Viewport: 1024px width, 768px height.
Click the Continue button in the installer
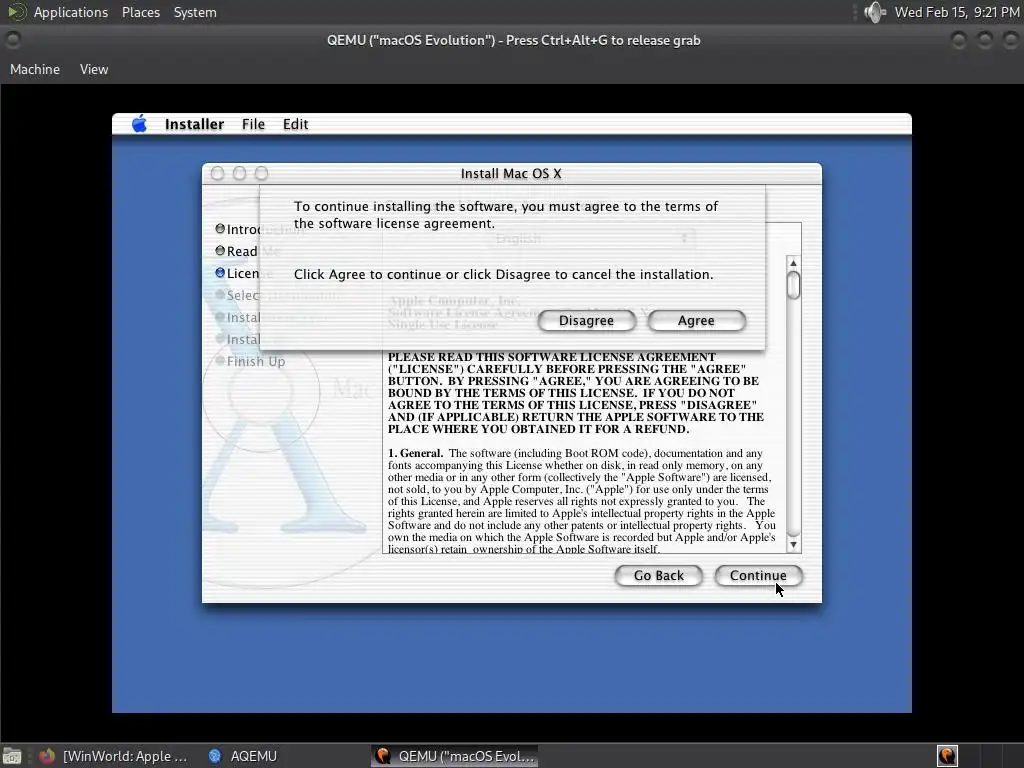point(758,575)
